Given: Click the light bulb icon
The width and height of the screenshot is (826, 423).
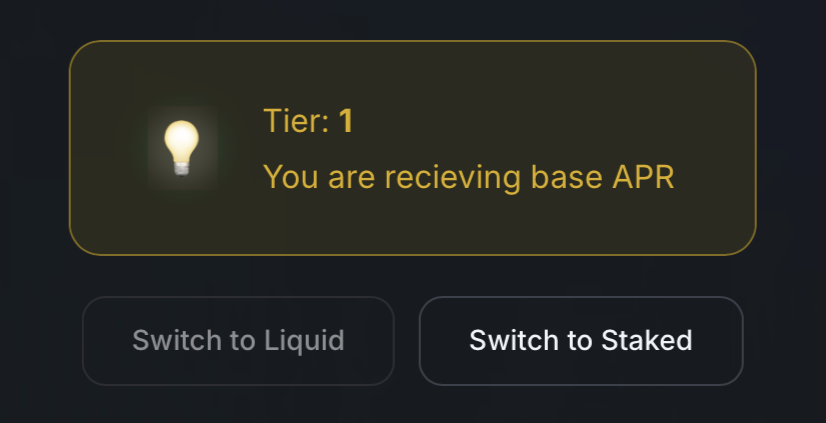Looking at the screenshot, I should click(182, 147).
